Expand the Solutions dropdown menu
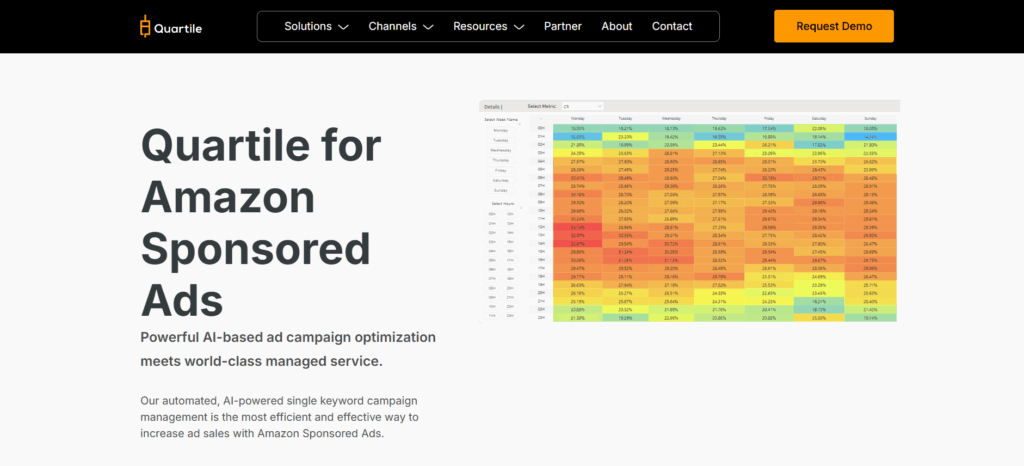This screenshot has width=1024, height=466. (x=316, y=27)
